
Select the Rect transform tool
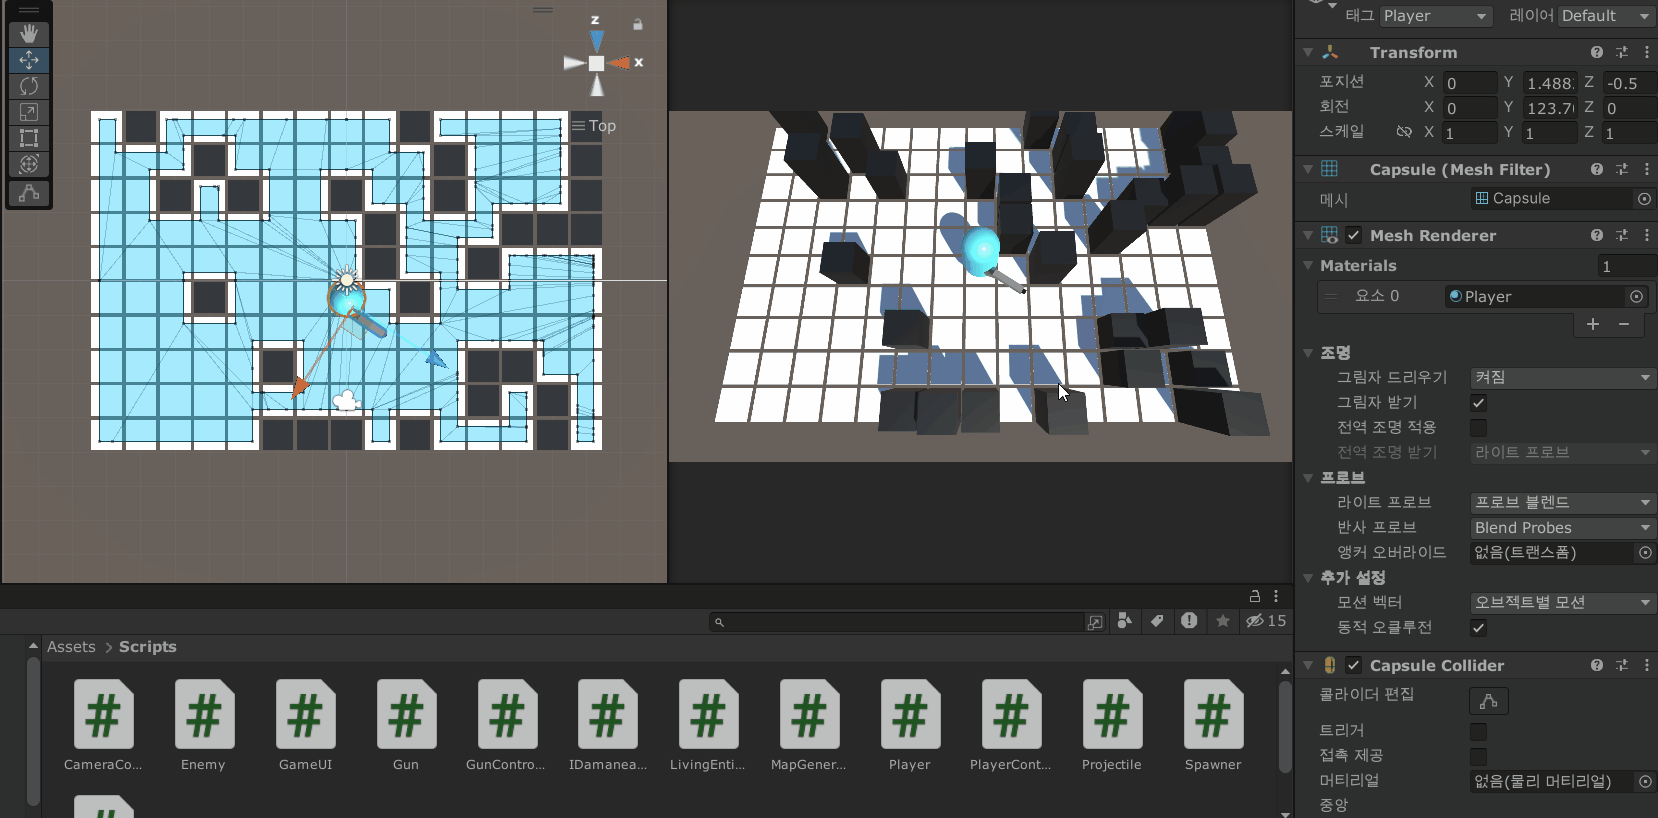point(29,138)
